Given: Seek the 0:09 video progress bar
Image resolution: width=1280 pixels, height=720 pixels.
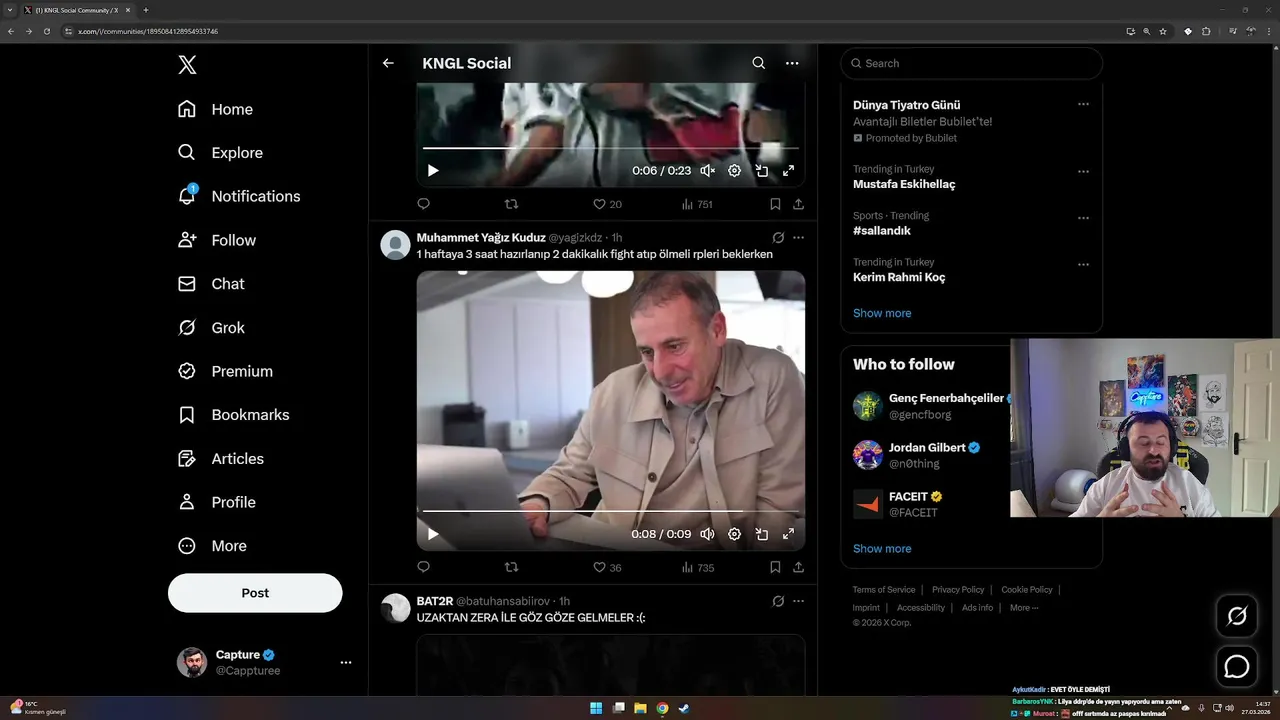Looking at the screenshot, I should (x=610, y=511).
